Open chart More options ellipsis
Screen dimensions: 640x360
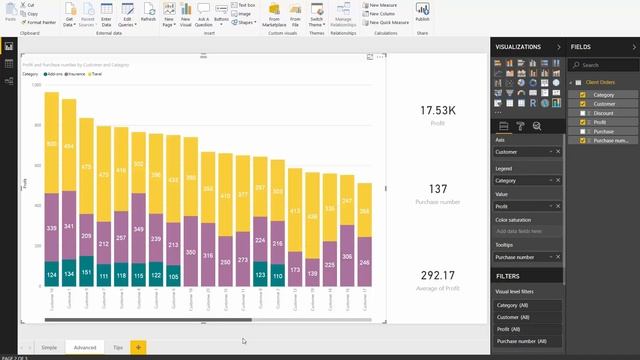click(x=380, y=57)
